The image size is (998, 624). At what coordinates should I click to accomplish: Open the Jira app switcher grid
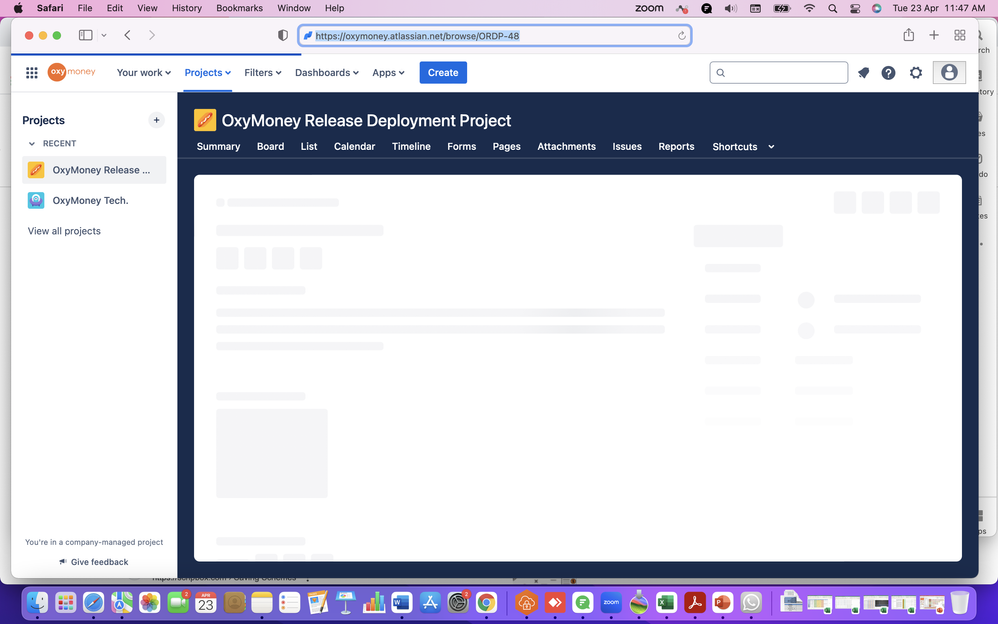[31, 73]
